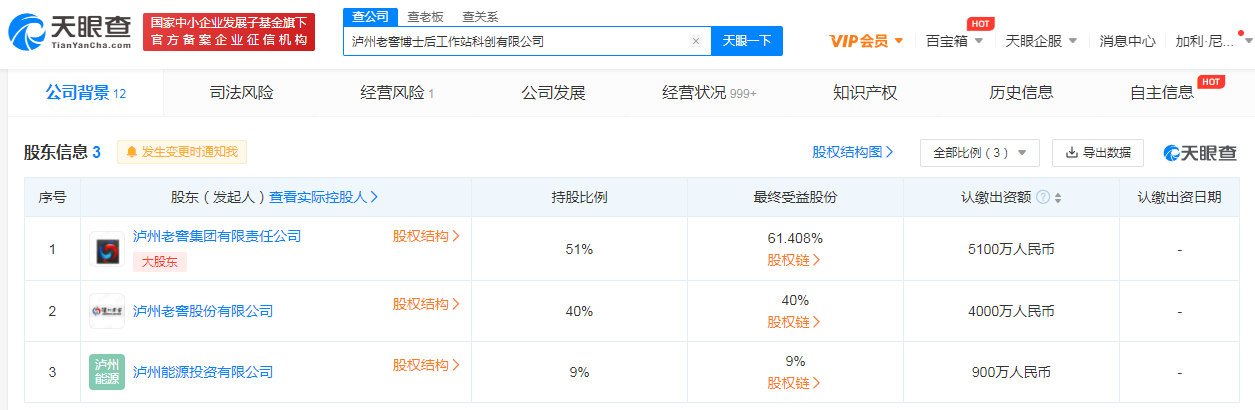This screenshot has width=1255, height=410.
Task: Click 查看实际控股人 link
Action: pos(324,197)
